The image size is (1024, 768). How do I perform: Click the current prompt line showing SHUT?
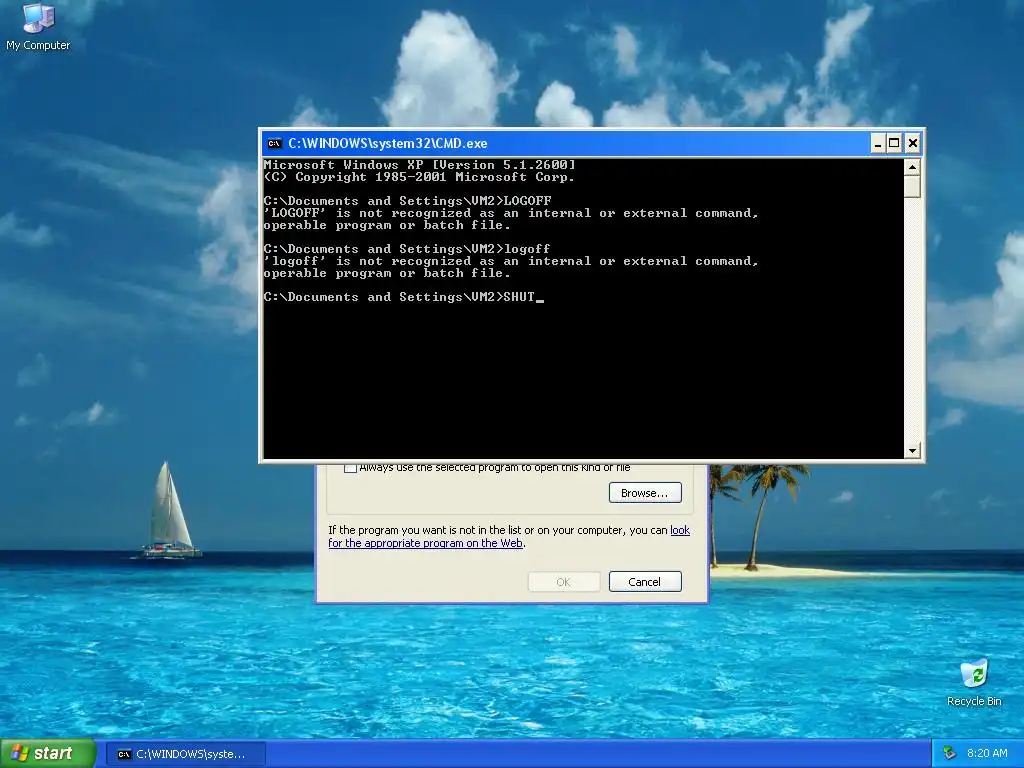(404, 297)
